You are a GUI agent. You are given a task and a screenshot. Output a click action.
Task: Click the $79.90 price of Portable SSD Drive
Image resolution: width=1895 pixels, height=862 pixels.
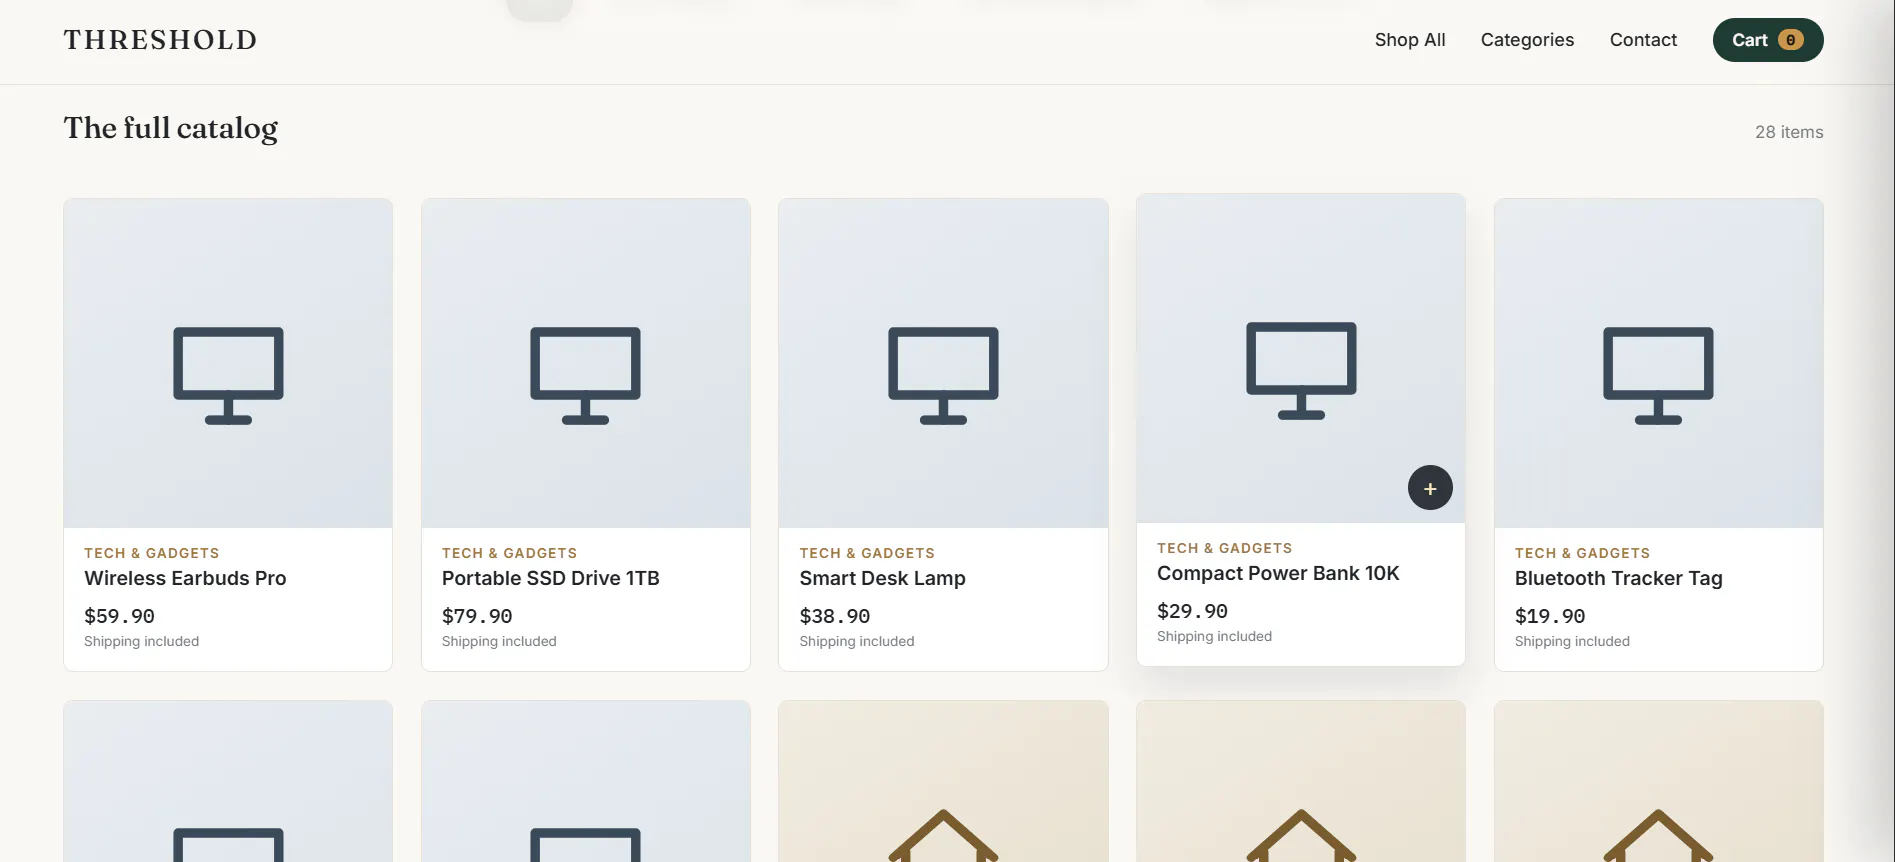477,616
